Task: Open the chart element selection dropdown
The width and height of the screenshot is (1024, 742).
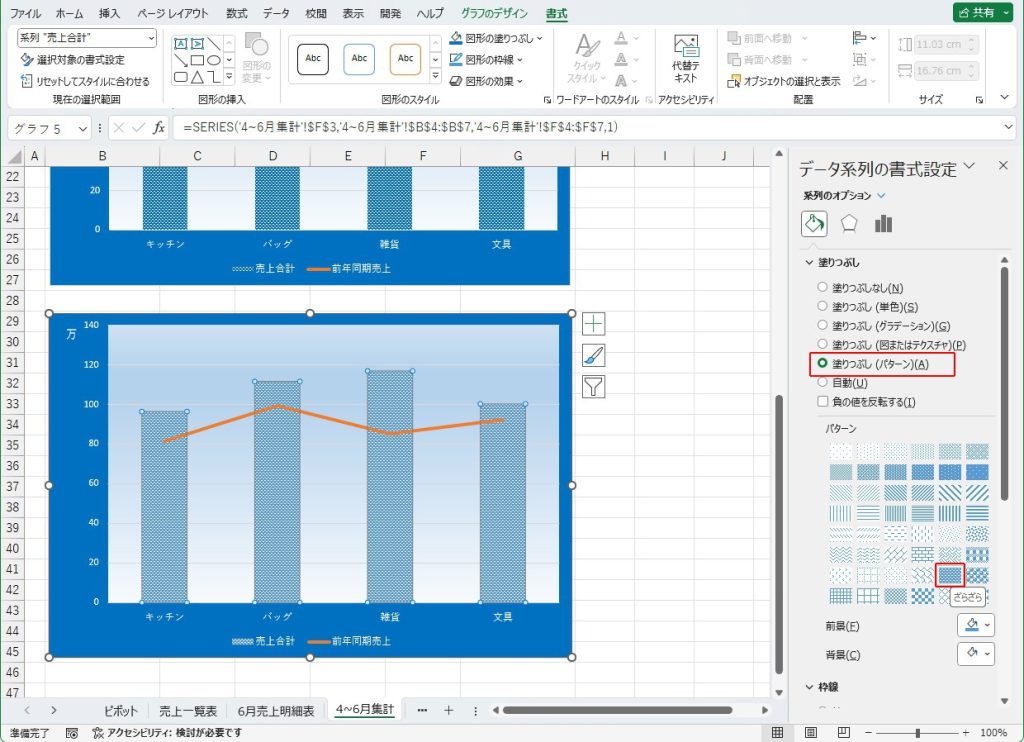Action: tap(87, 38)
